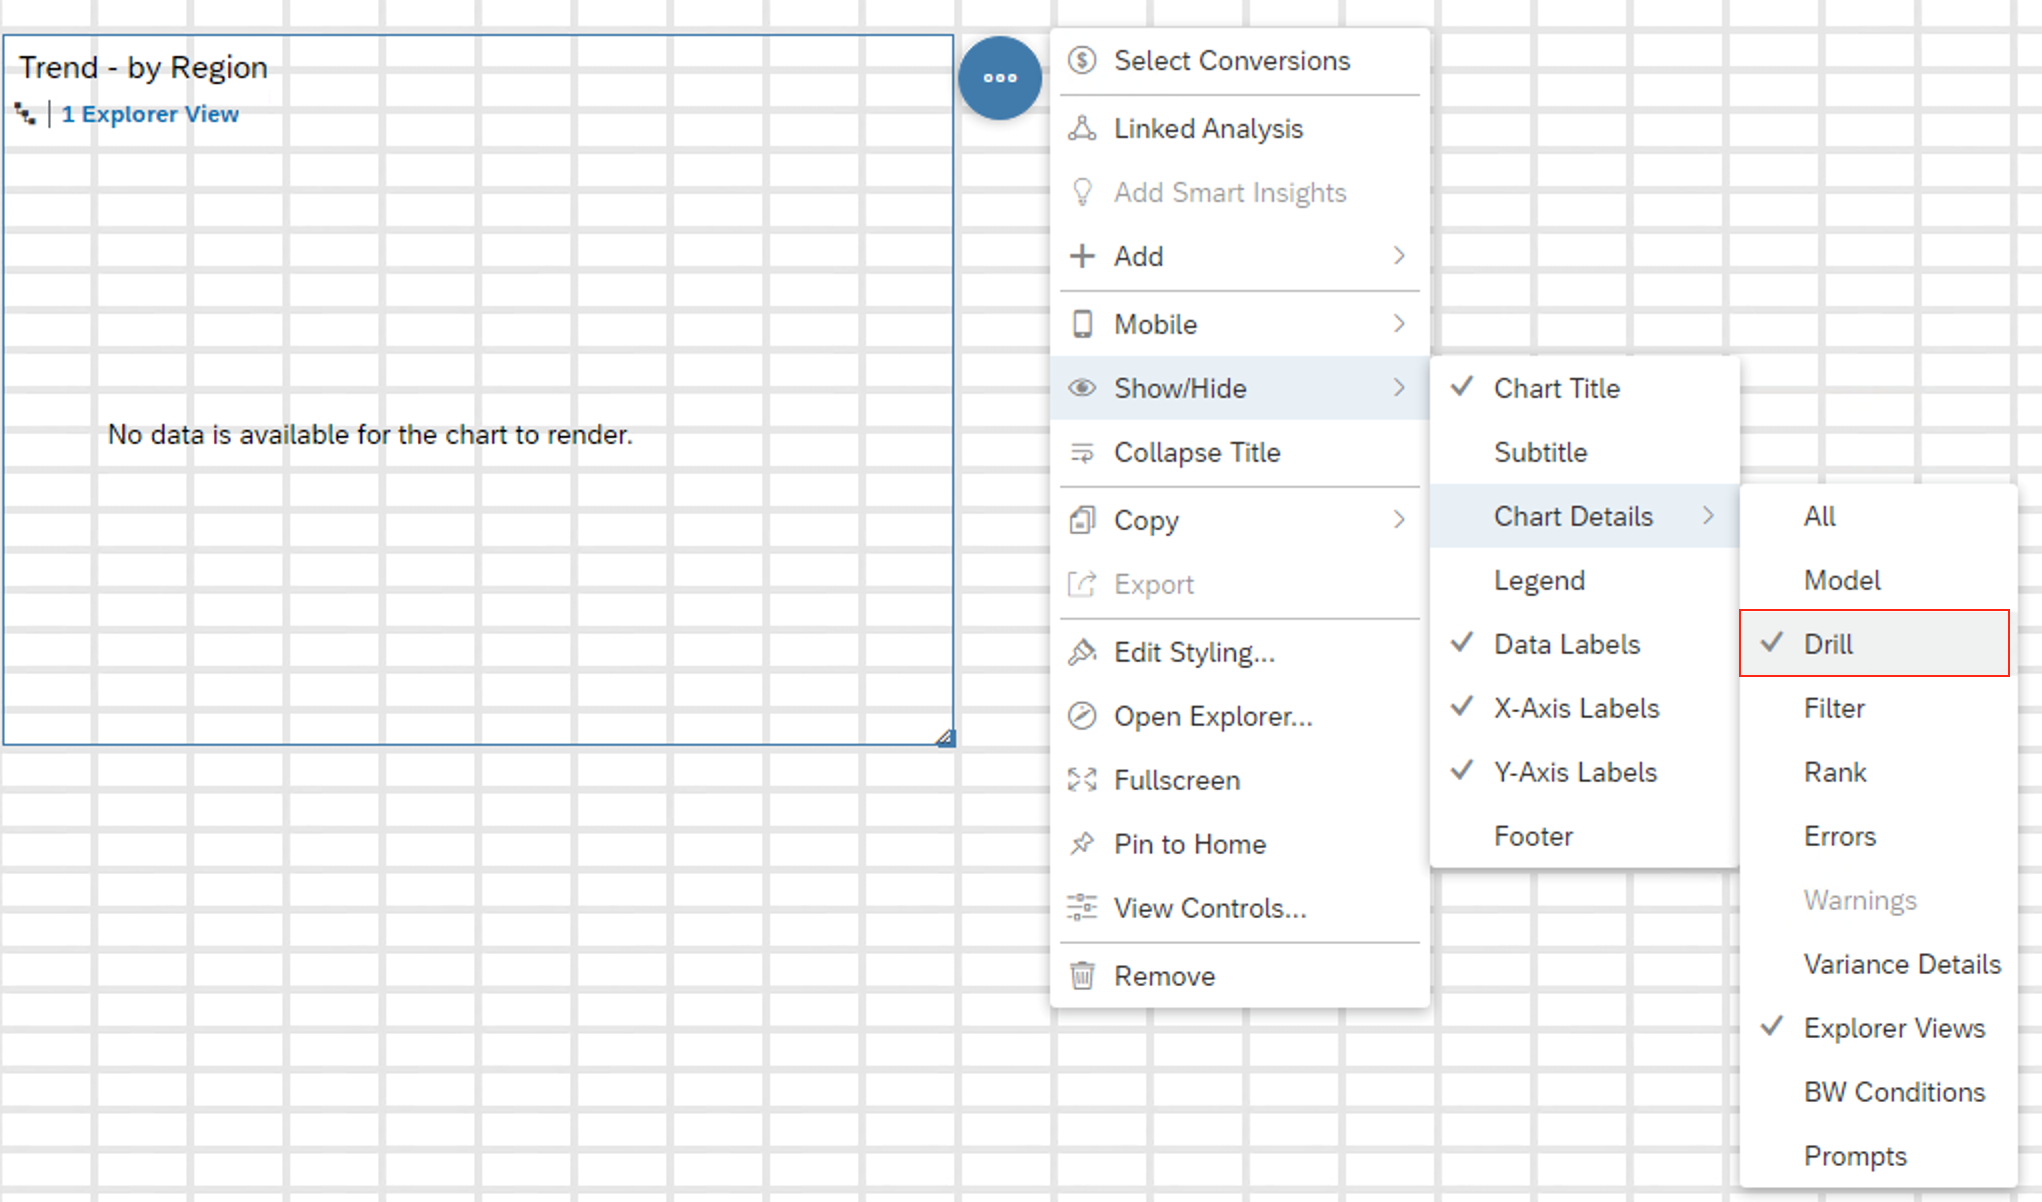
Task: Toggle the Chart Title visibility
Action: [x=1558, y=388]
